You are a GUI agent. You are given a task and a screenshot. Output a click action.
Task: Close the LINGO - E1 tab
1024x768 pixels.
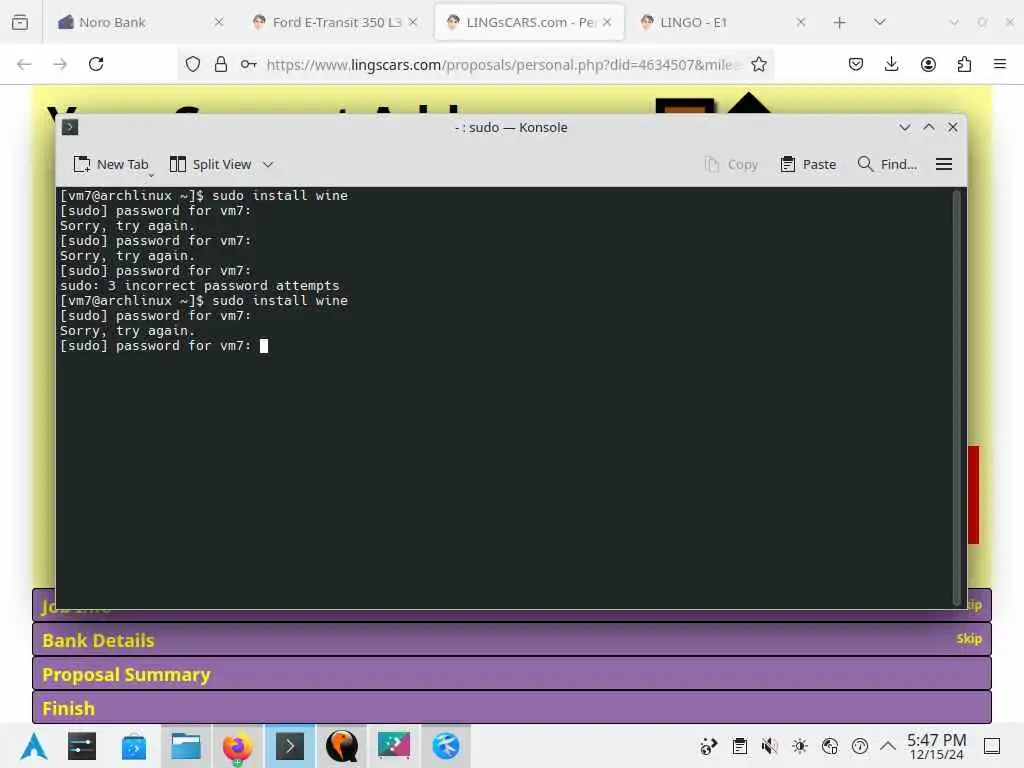tap(801, 22)
